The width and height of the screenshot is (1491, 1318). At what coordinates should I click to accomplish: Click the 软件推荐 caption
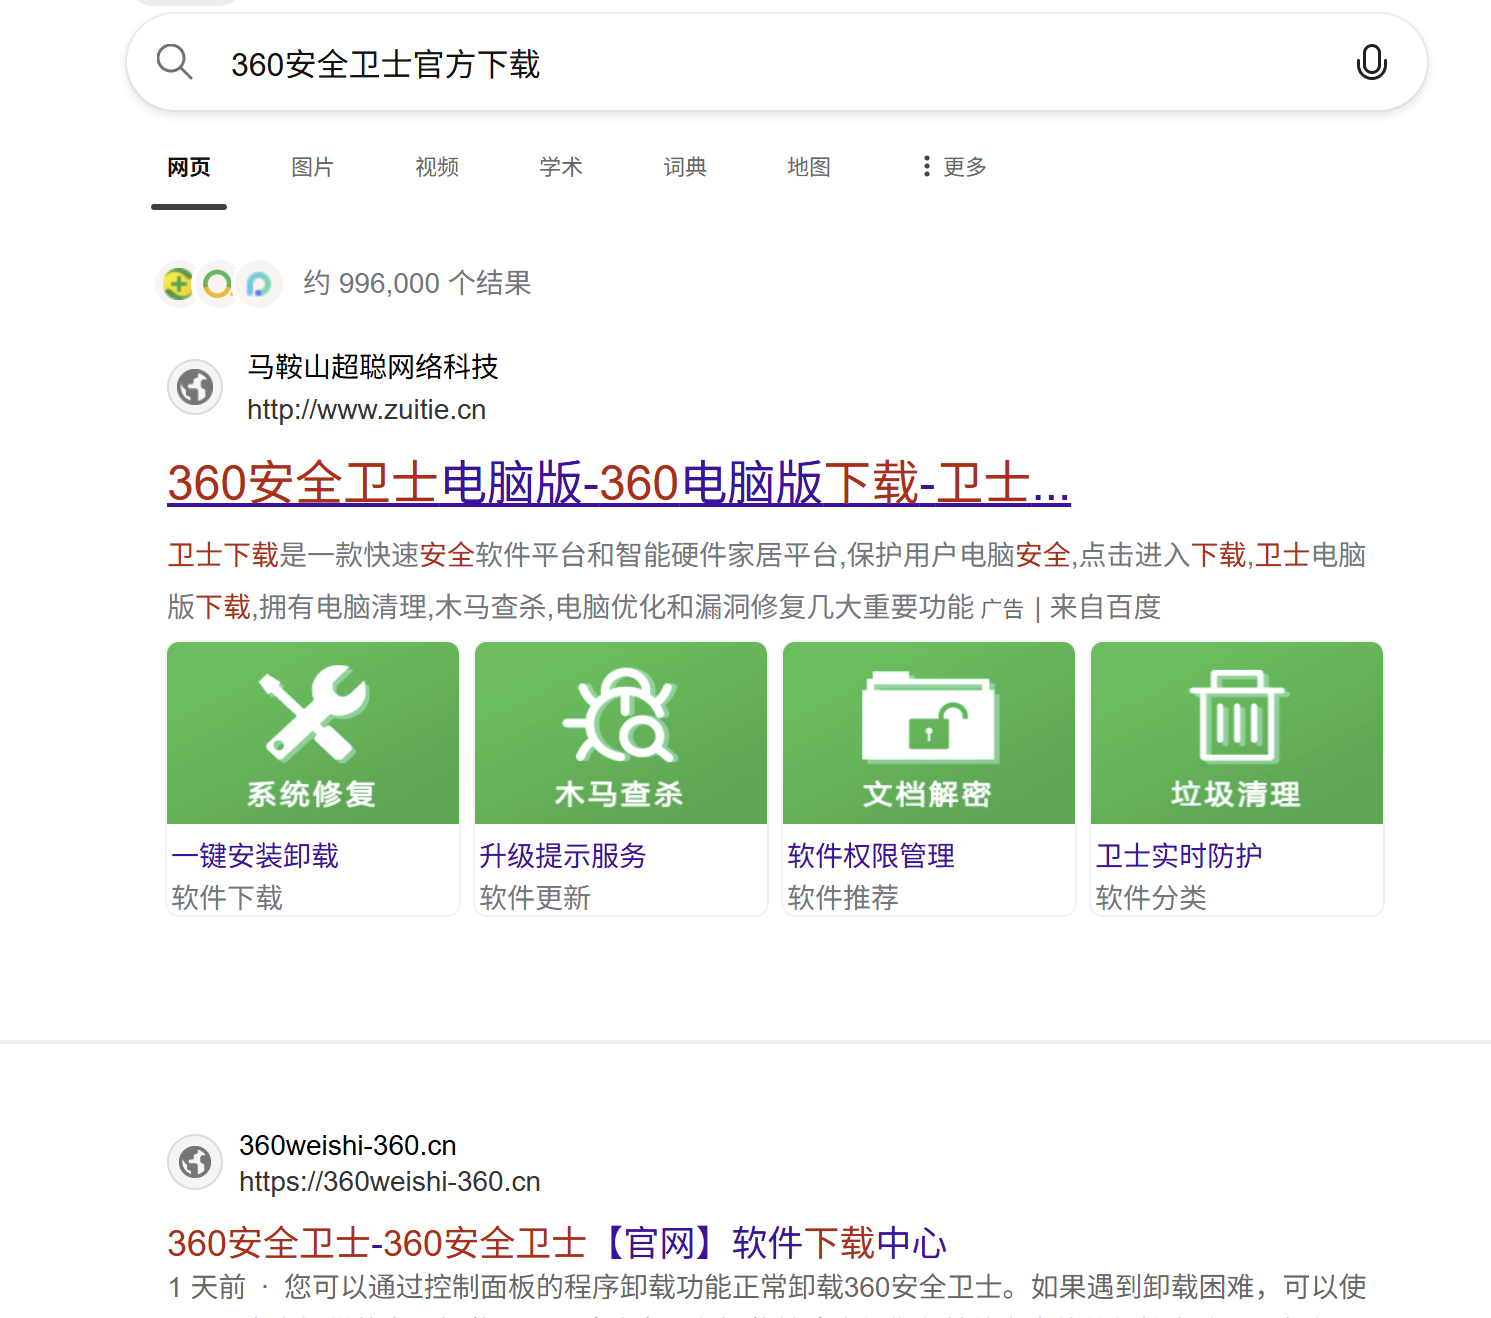(843, 898)
